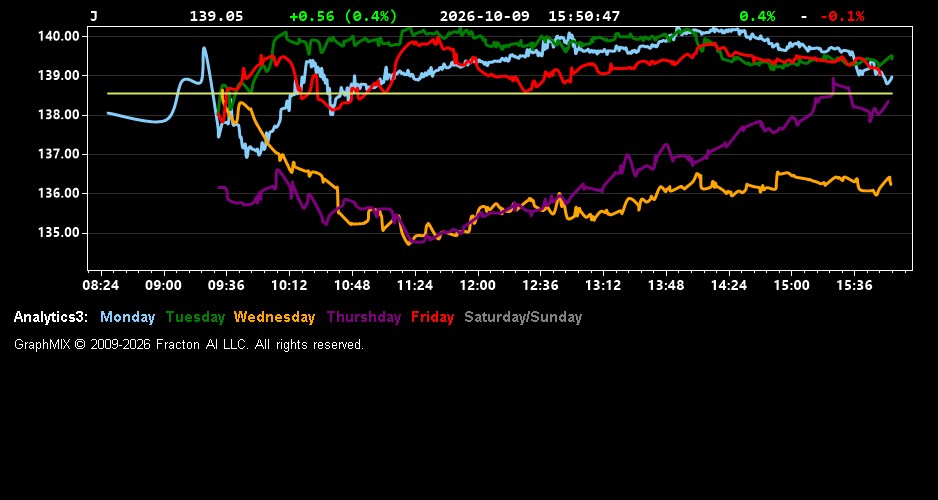Toggle the Friday legend entry

coord(433,318)
